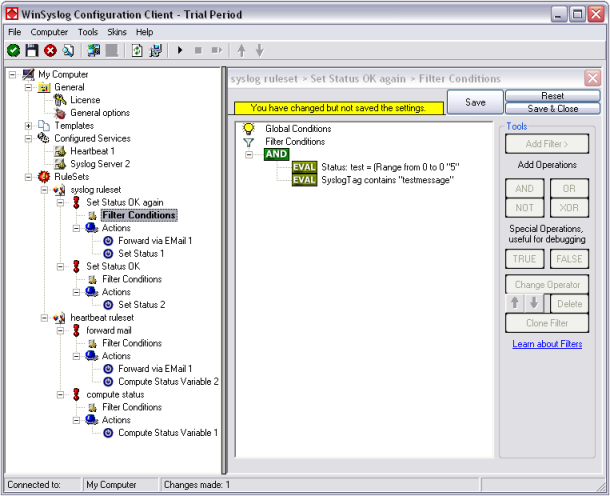
Task: Click the move up arrow in top toolbar
Action: pyautogui.click(x=242, y=51)
